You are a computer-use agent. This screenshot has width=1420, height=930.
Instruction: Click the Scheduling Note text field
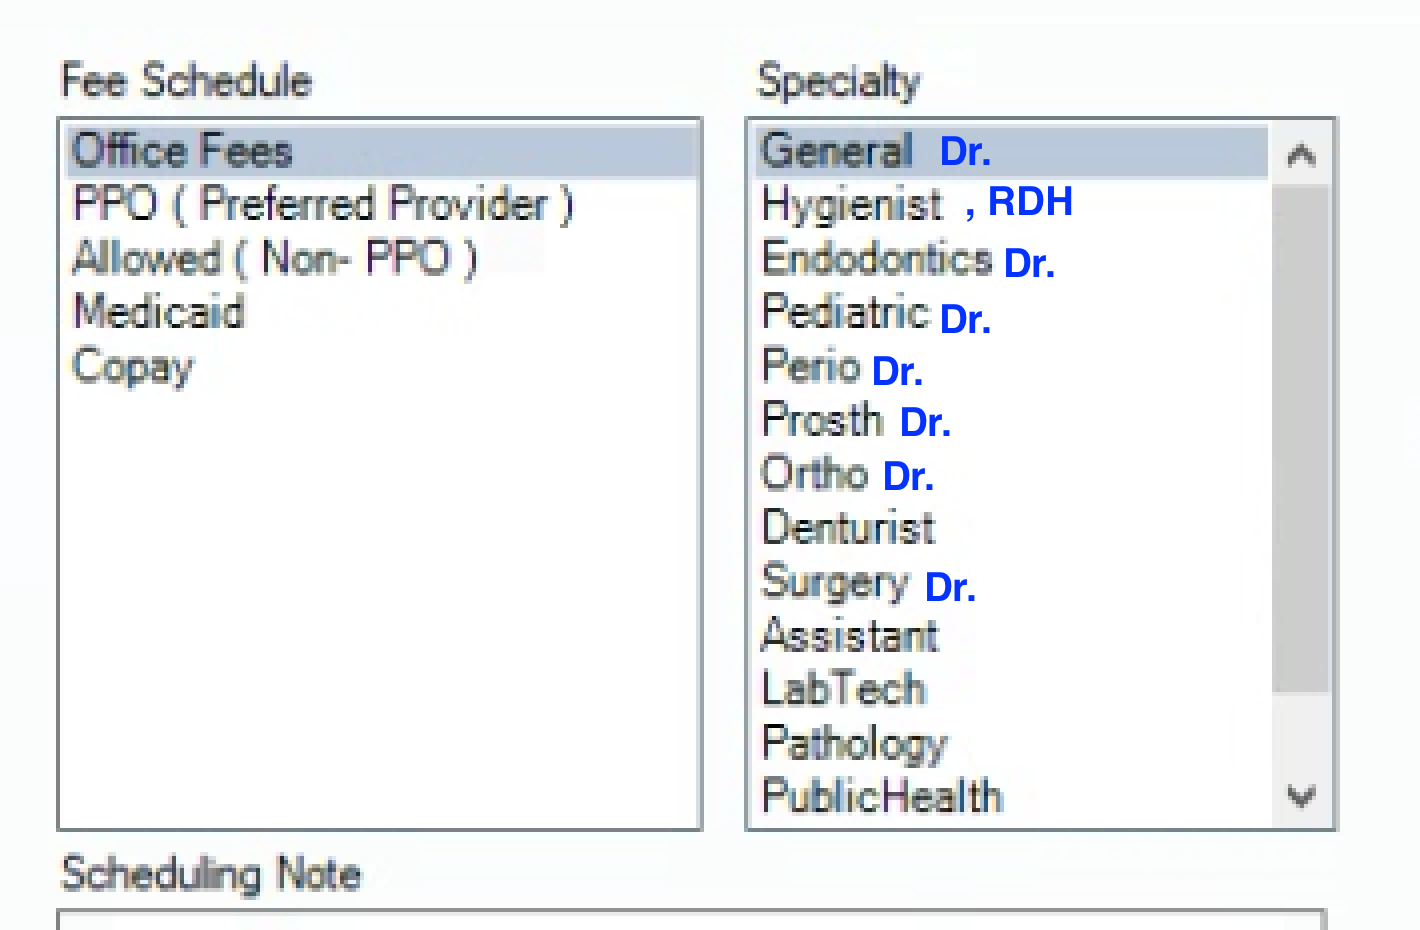[x=690, y=920]
